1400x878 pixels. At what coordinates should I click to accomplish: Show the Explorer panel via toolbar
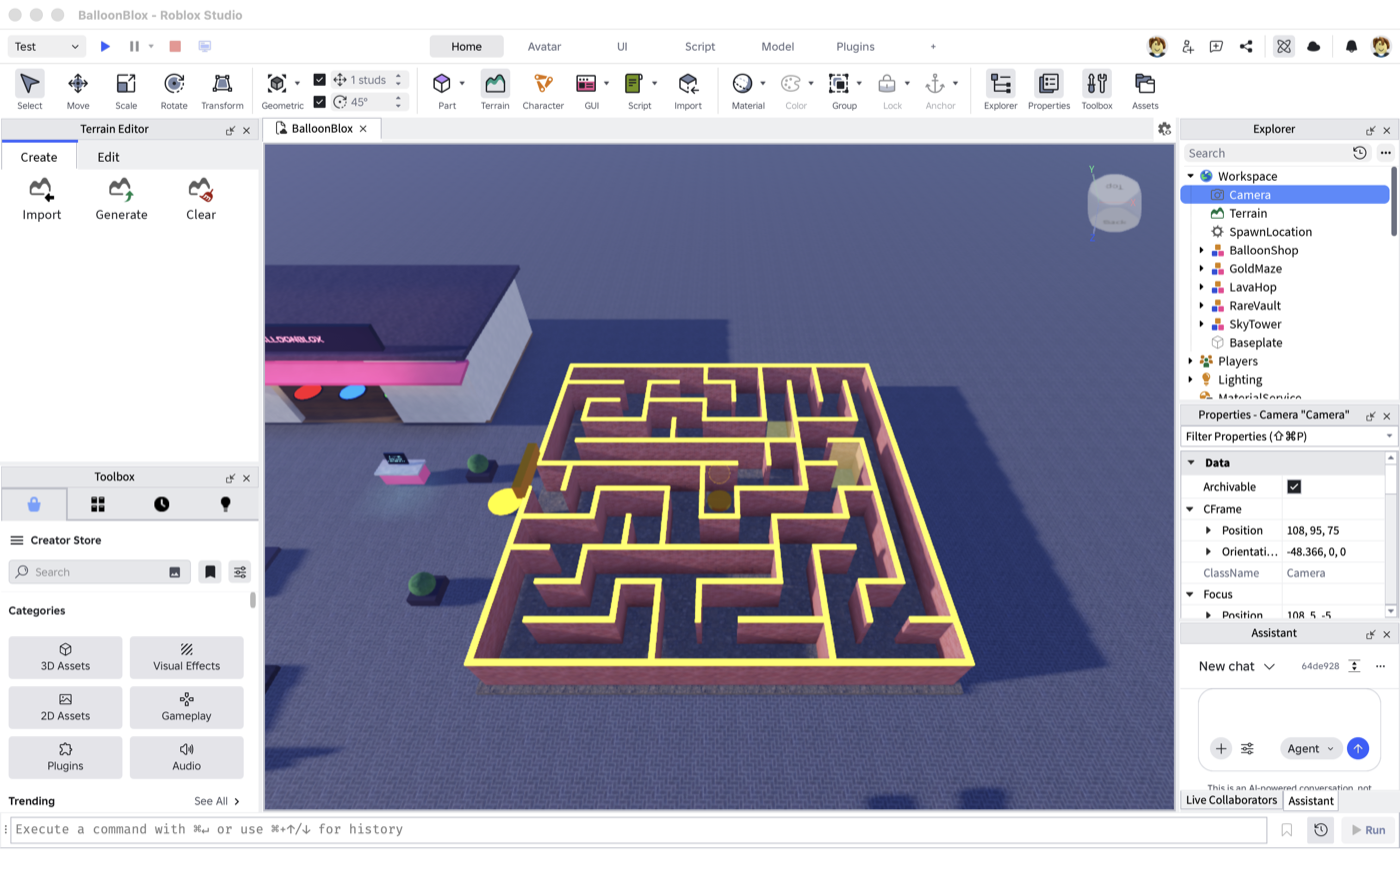(1000, 90)
